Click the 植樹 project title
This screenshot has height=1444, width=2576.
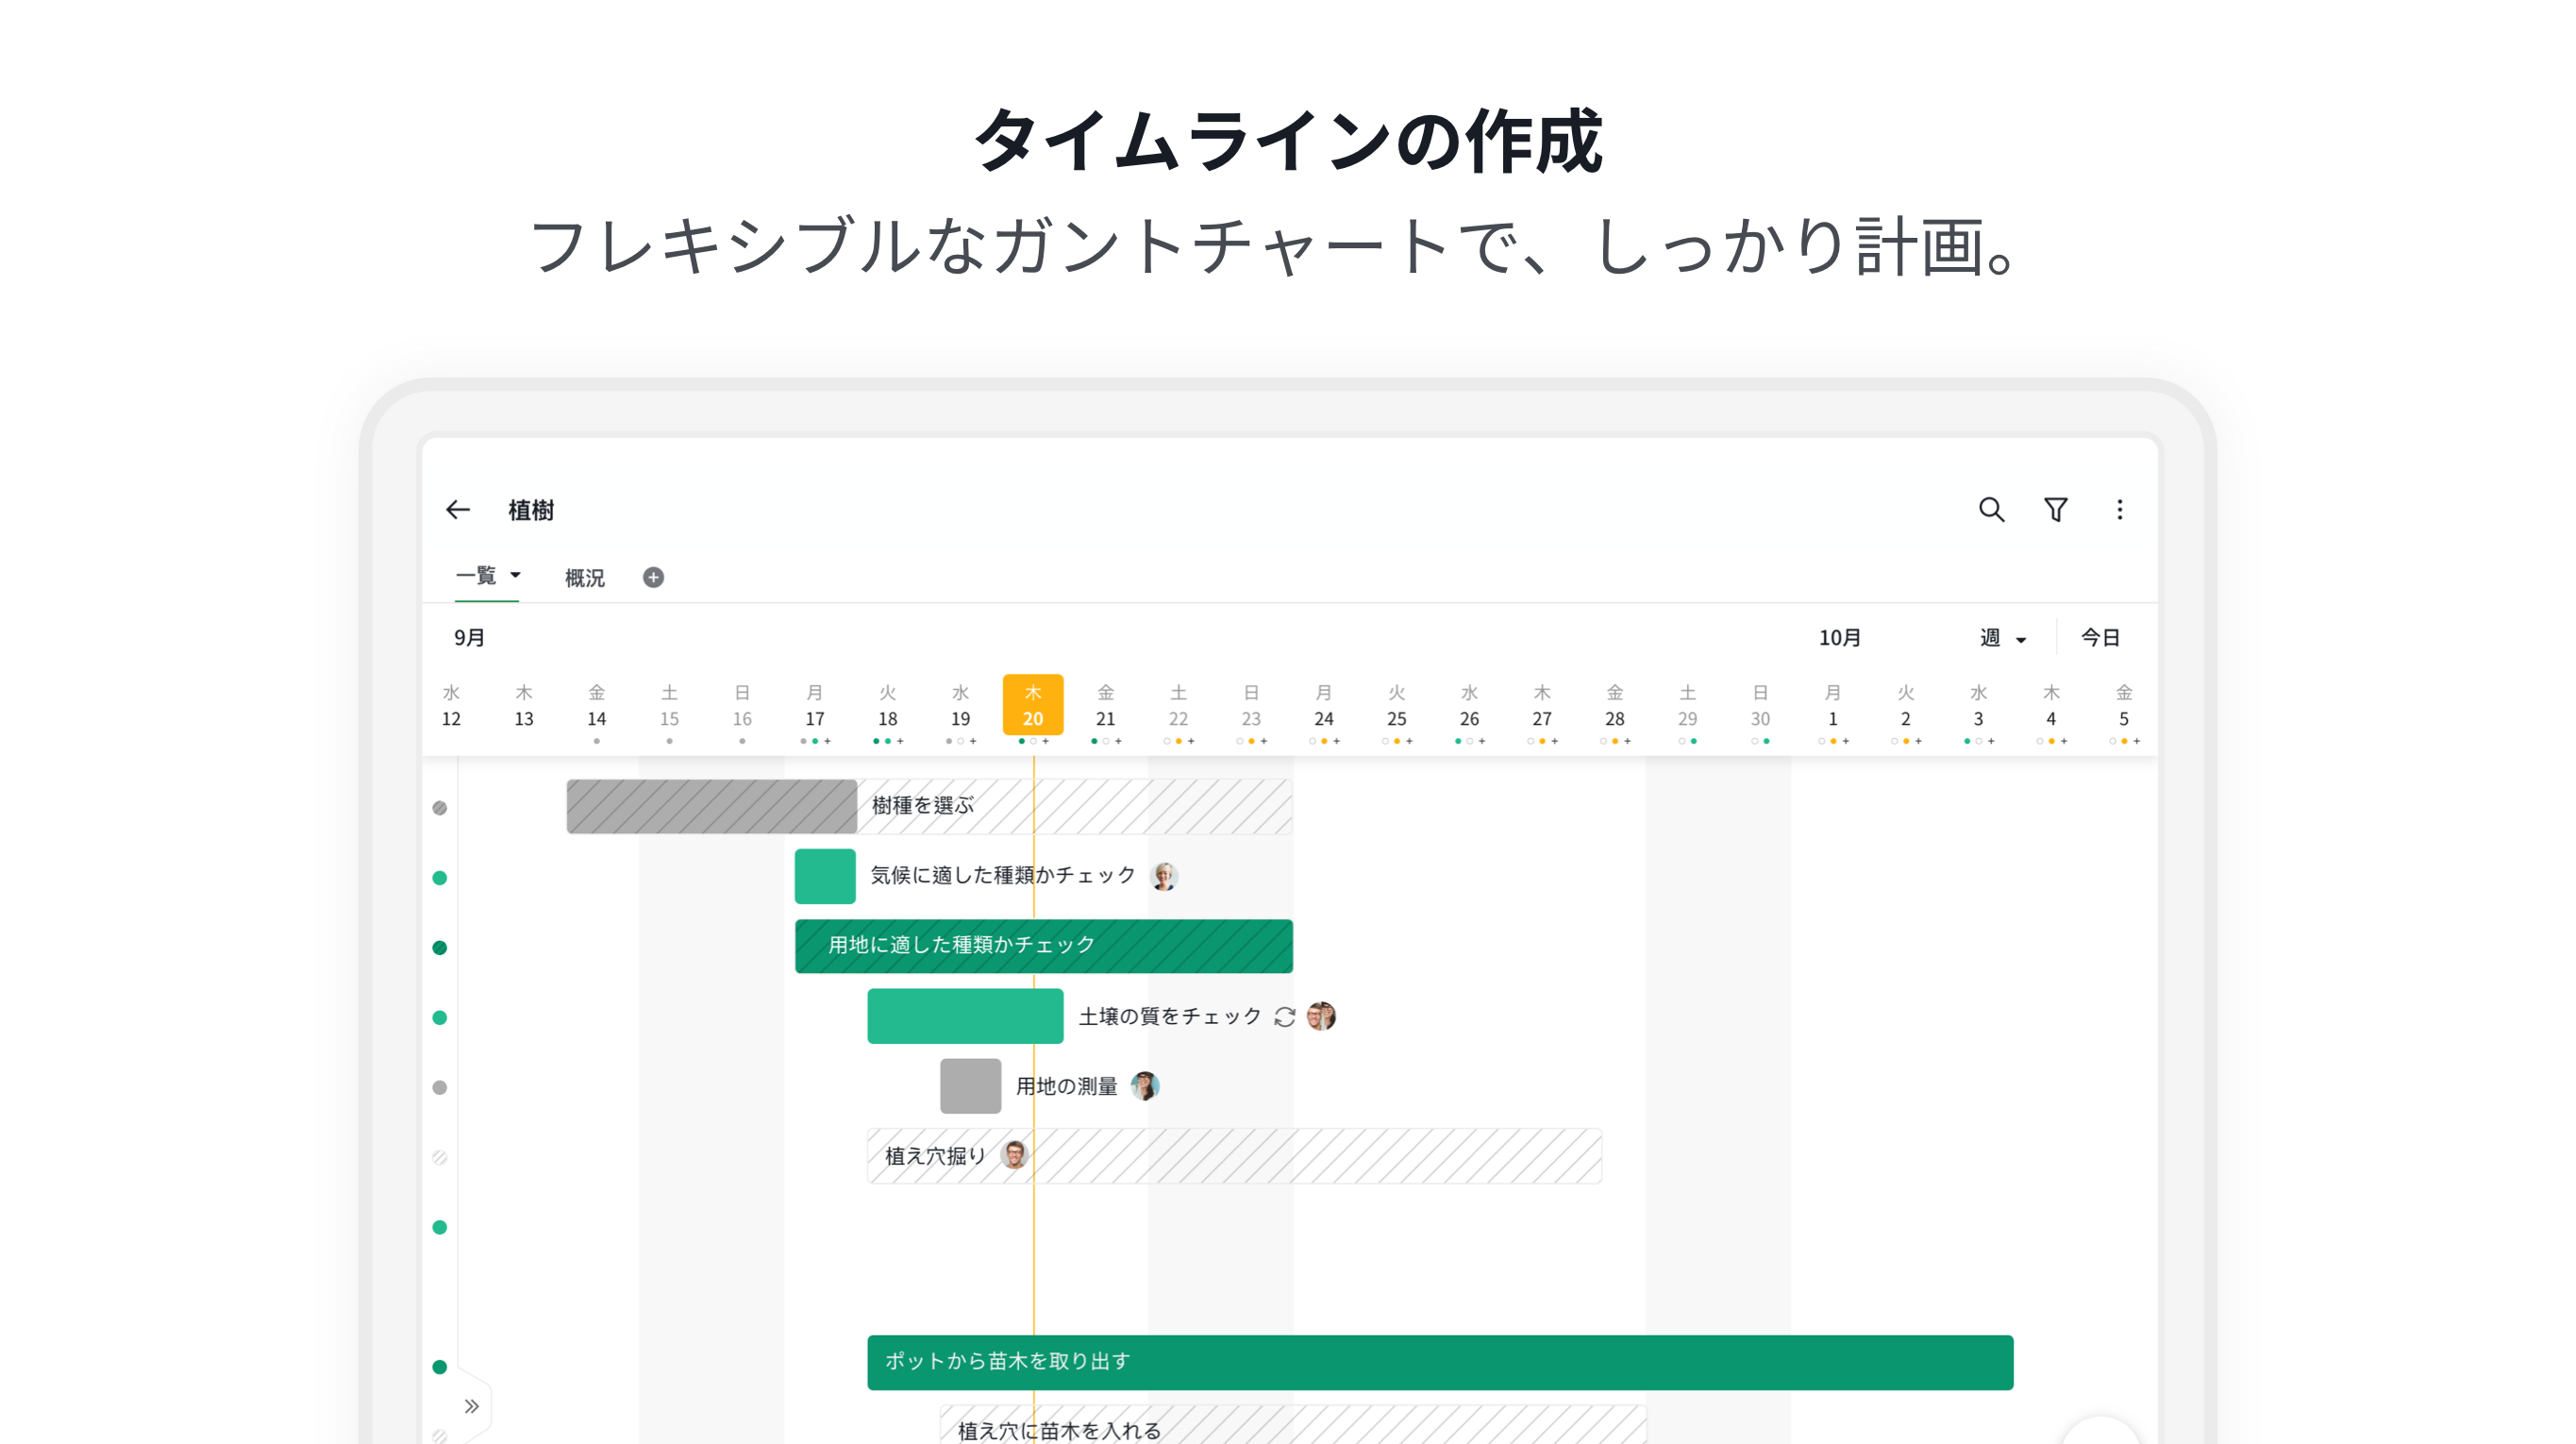531,510
